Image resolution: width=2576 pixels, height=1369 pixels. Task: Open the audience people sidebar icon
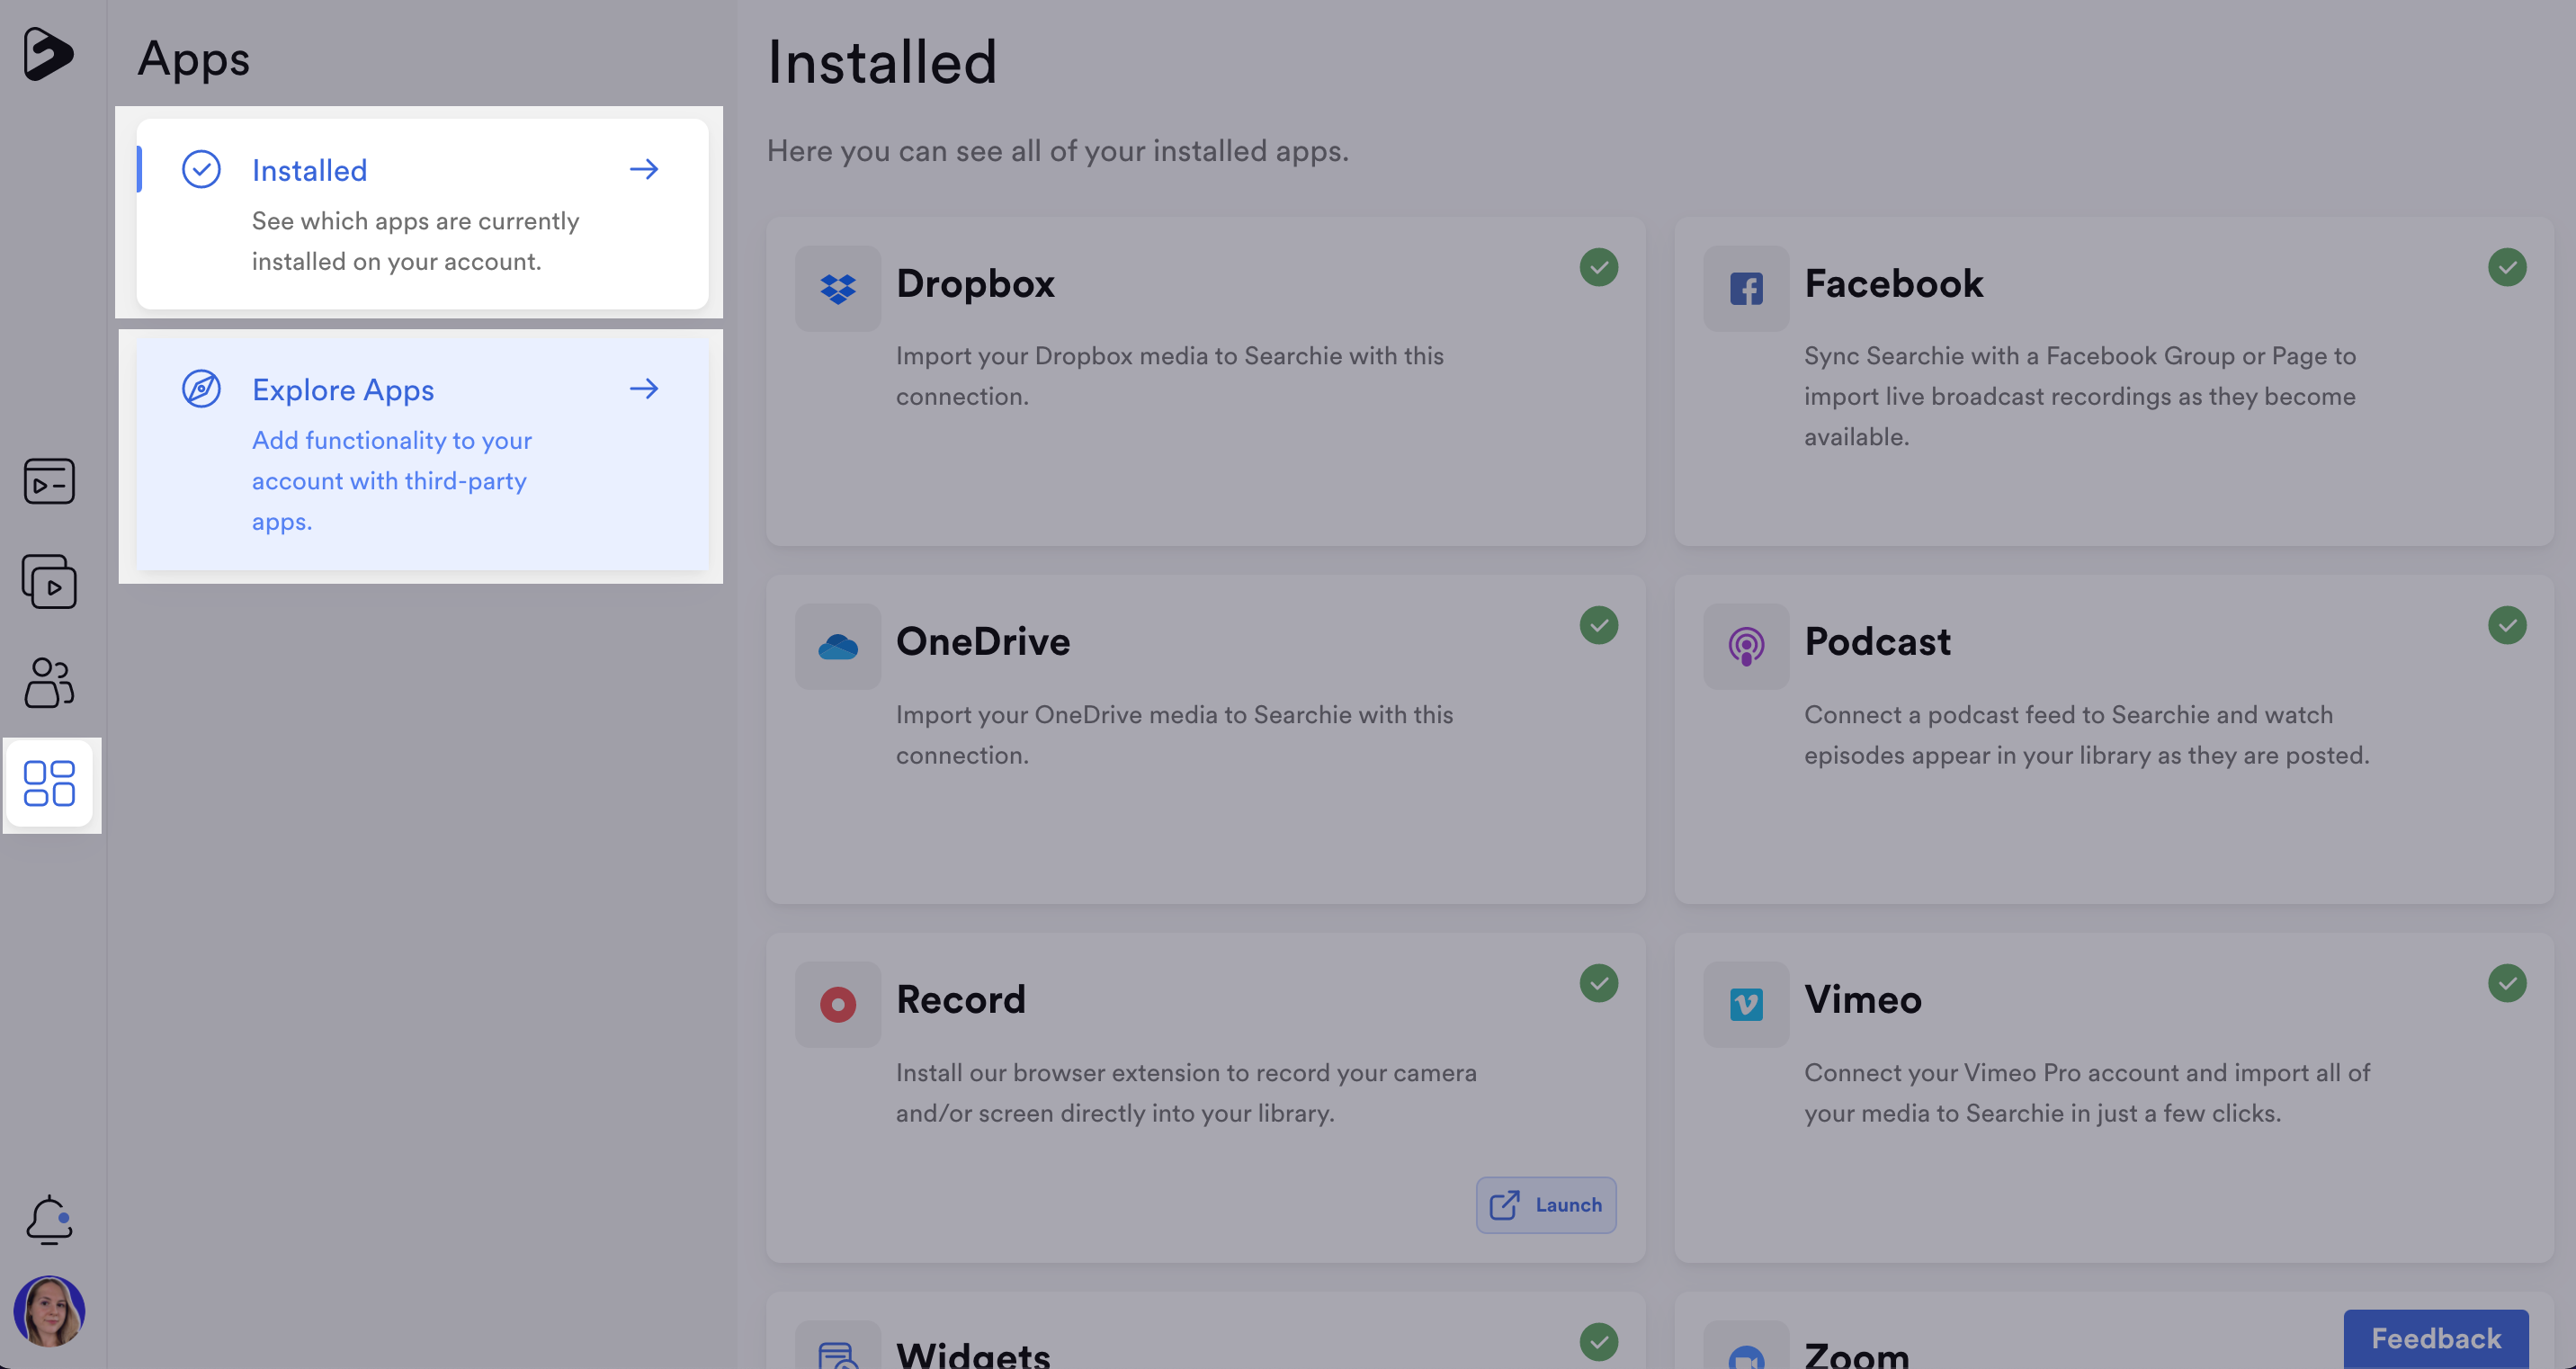coord(49,683)
